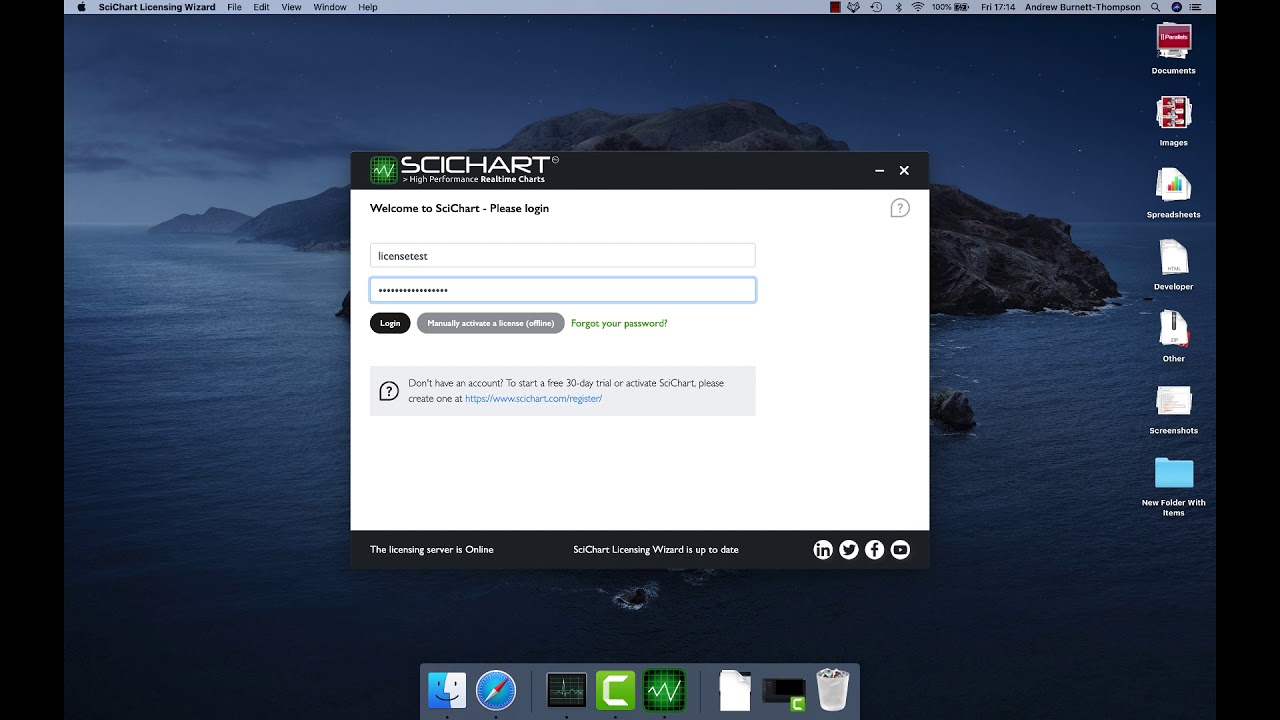This screenshot has width=1280, height=720.
Task: Click the Login button
Action: 390,323
